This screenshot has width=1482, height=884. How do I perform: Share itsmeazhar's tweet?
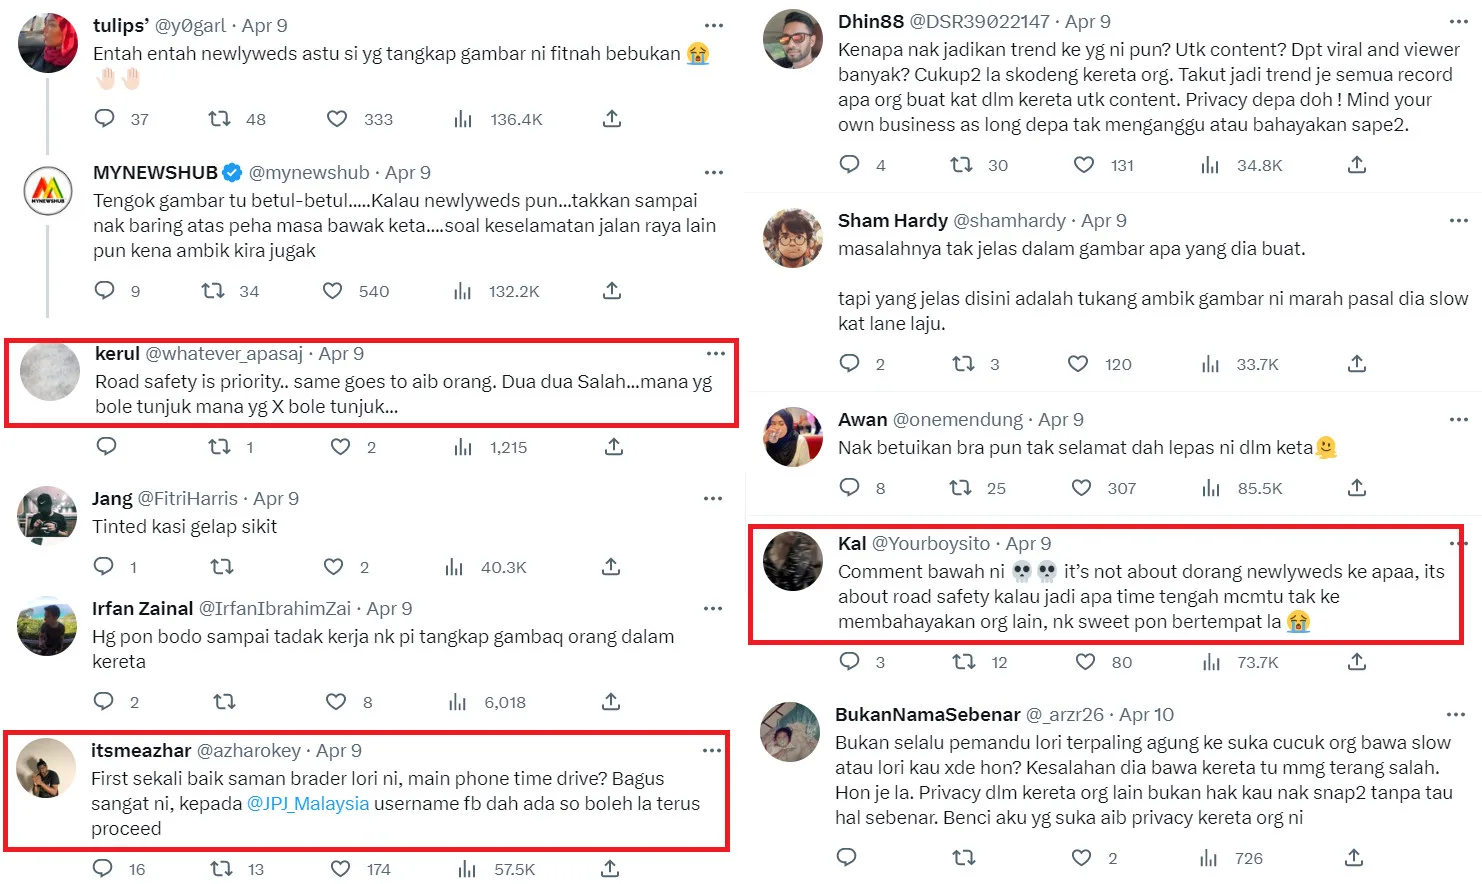pyautogui.click(x=610, y=869)
